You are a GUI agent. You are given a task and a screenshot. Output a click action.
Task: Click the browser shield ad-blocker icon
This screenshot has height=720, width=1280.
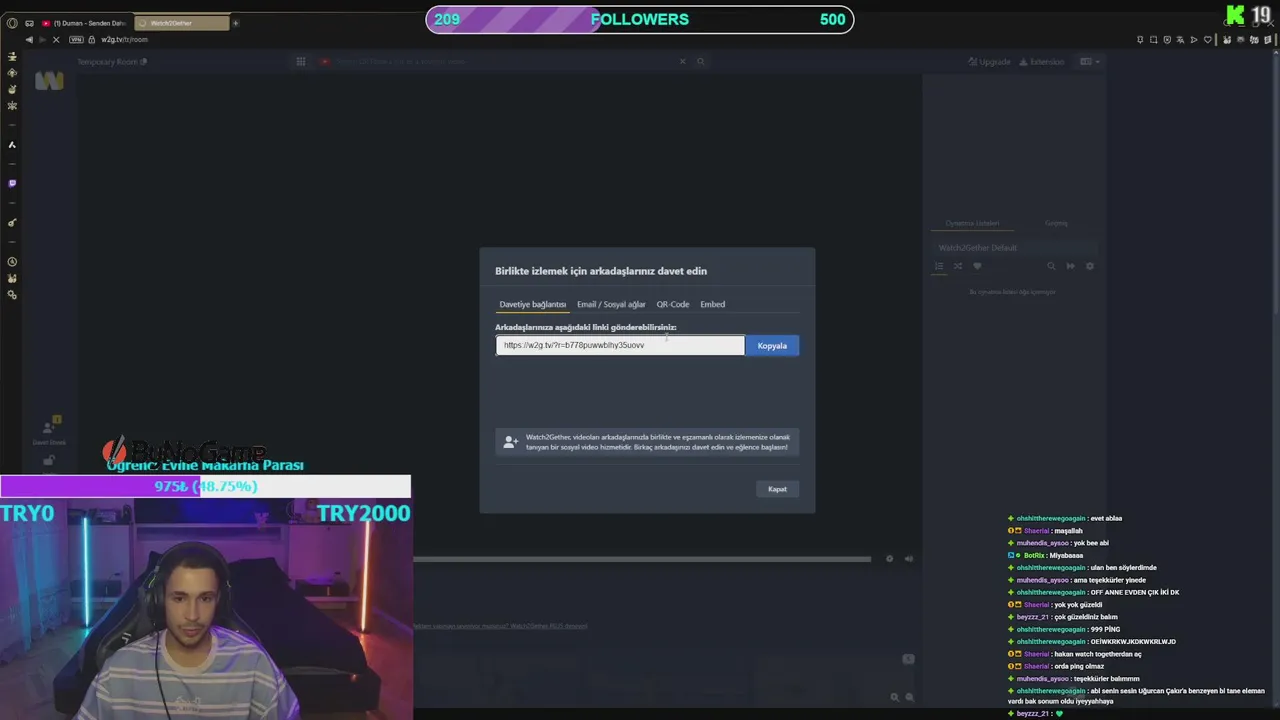click(1167, 40)
